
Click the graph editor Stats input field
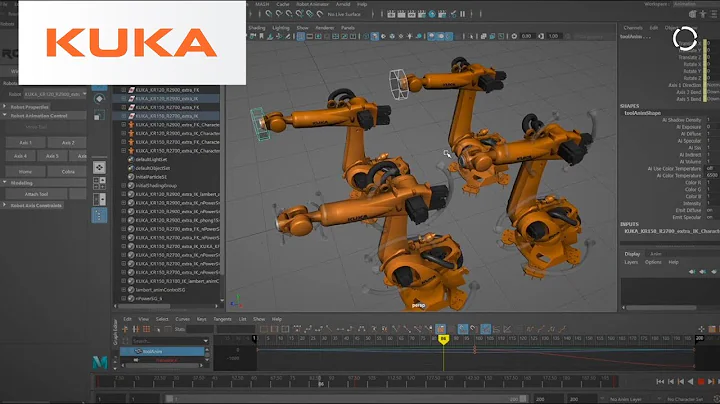coord(200,329)
